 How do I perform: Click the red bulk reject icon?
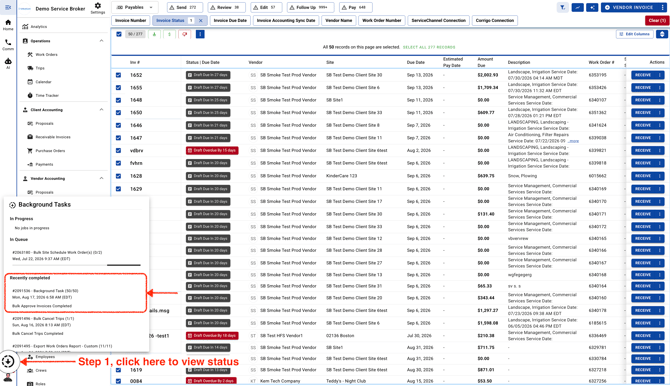185,34
